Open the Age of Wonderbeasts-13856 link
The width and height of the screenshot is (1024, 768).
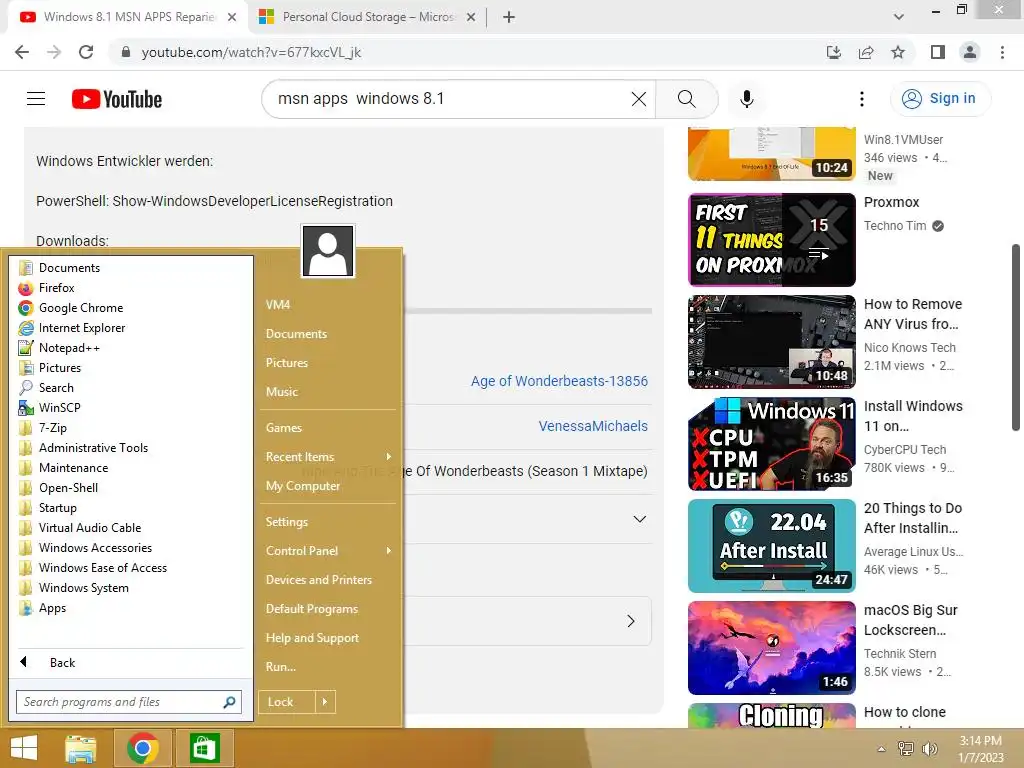coord(559,381)
